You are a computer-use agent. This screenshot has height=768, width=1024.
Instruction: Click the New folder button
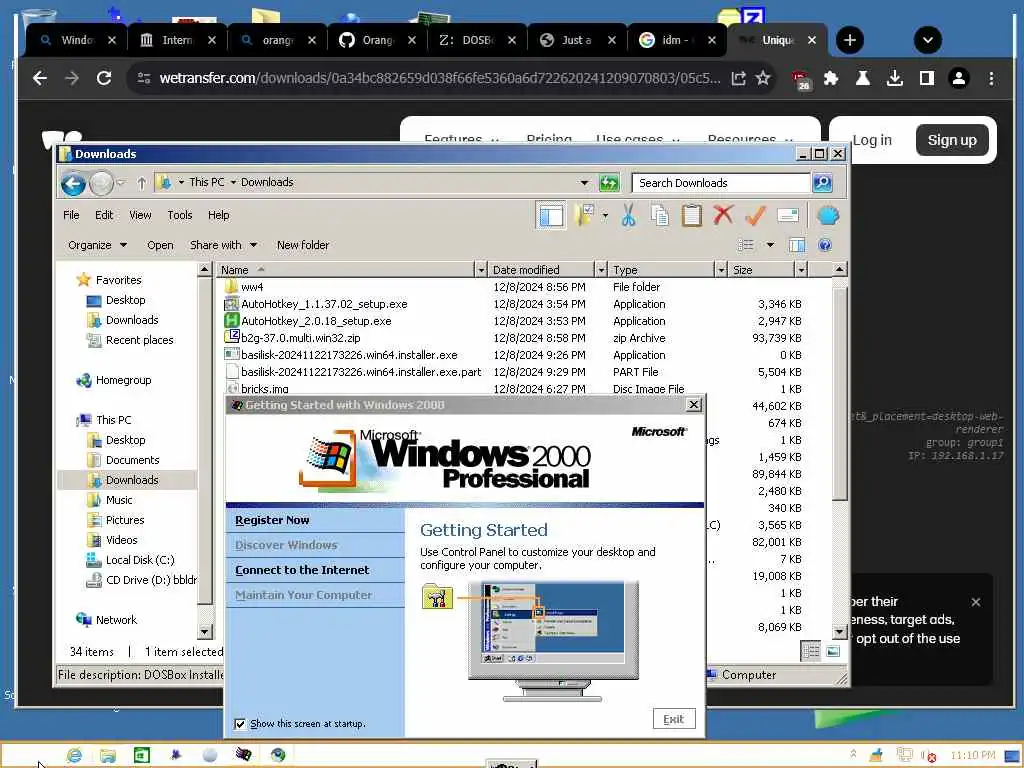tap(303, 245)
